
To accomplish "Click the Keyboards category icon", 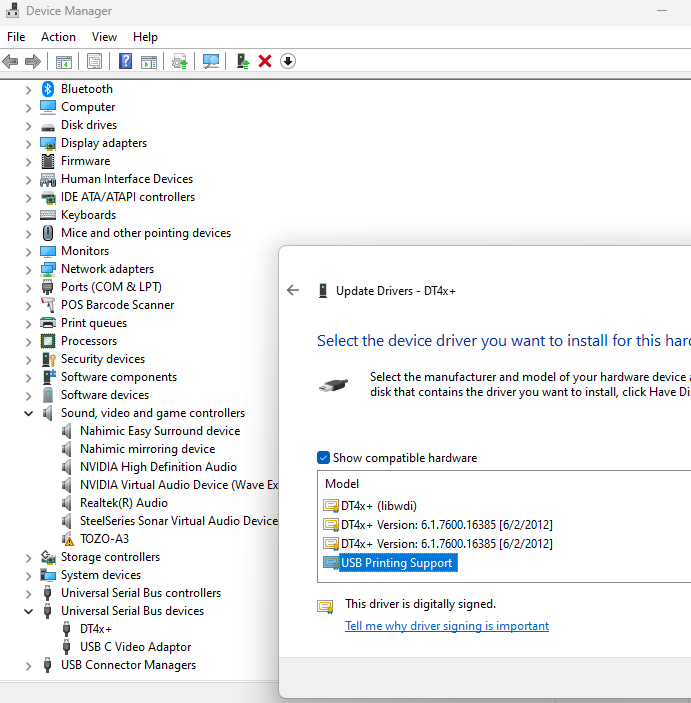I will [48, 215].
